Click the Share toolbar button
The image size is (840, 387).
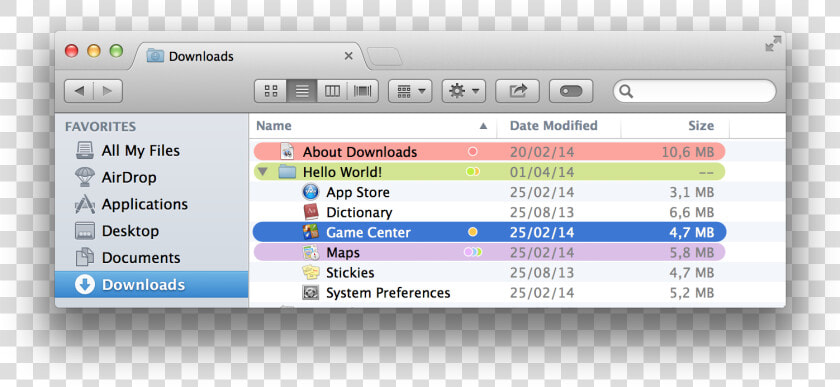click(x=517, y=91)
